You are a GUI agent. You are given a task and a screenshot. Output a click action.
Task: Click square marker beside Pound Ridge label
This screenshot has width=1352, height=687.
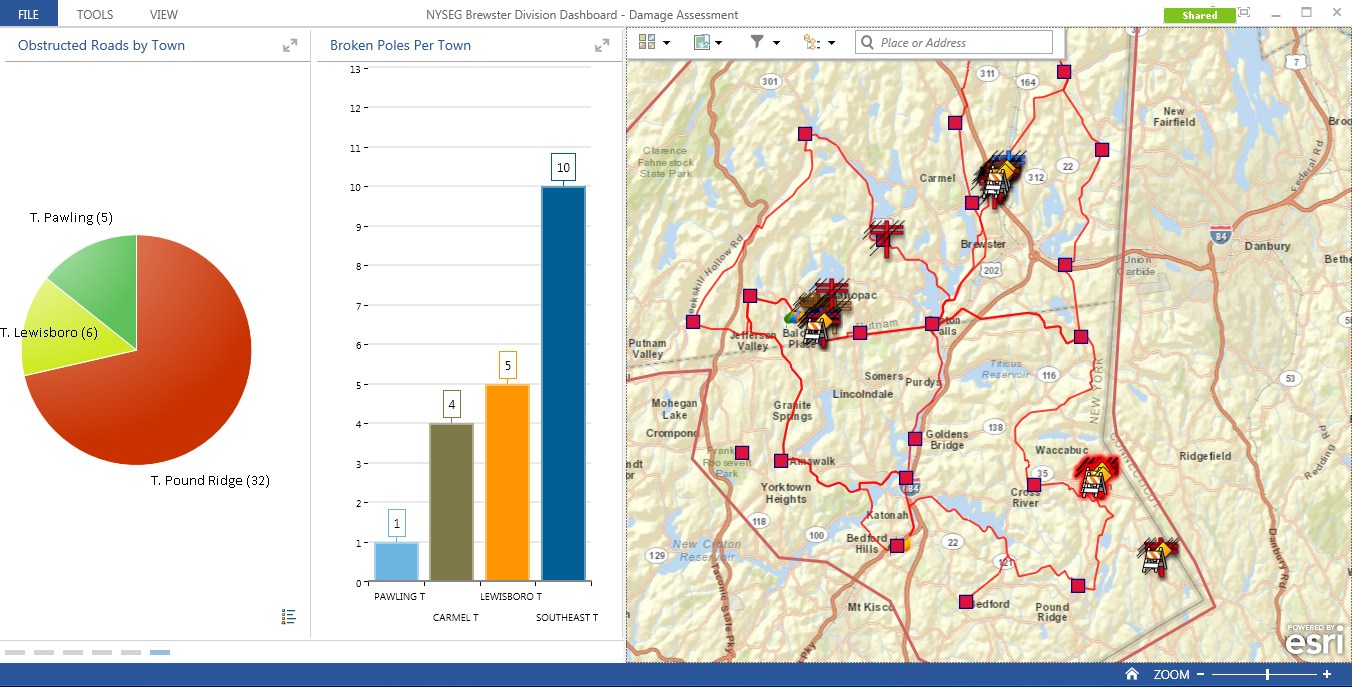[x=1078, y=586]
